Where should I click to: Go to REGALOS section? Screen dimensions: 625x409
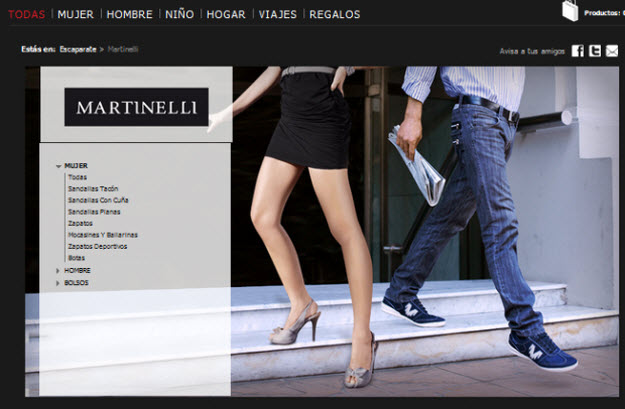[x=334, y=14]
